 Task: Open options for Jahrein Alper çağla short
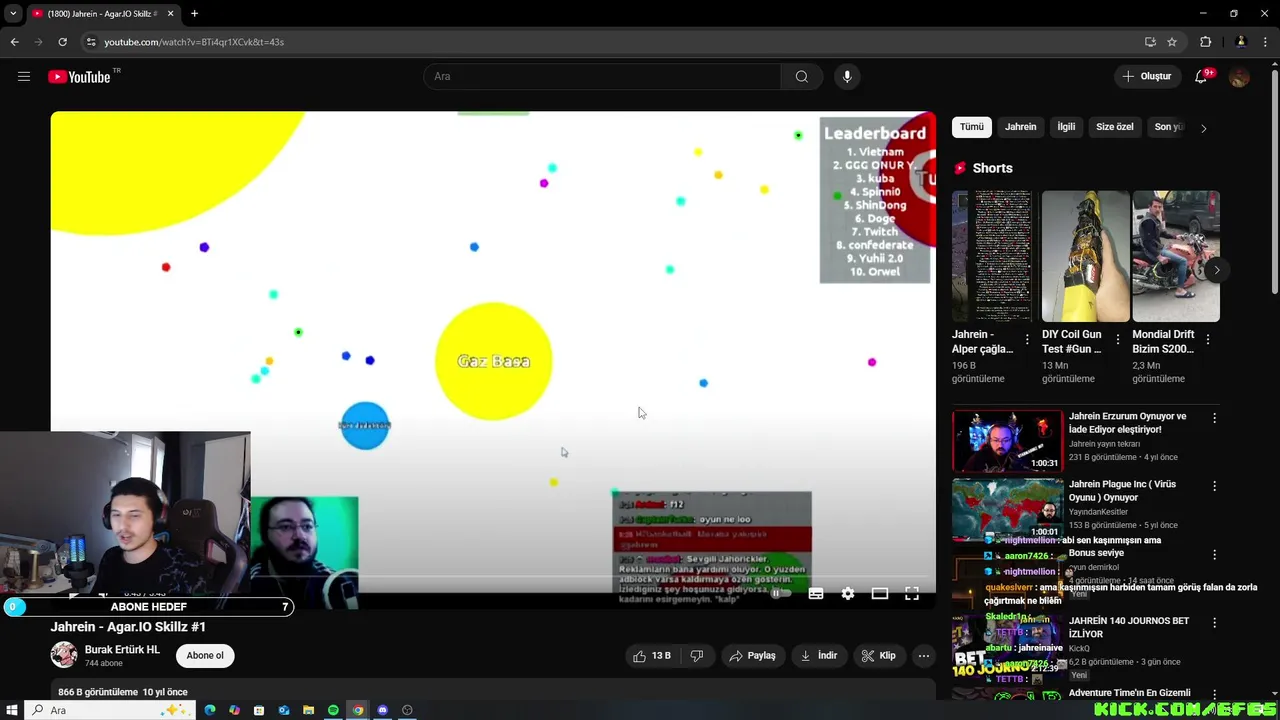pos(1027,340)
